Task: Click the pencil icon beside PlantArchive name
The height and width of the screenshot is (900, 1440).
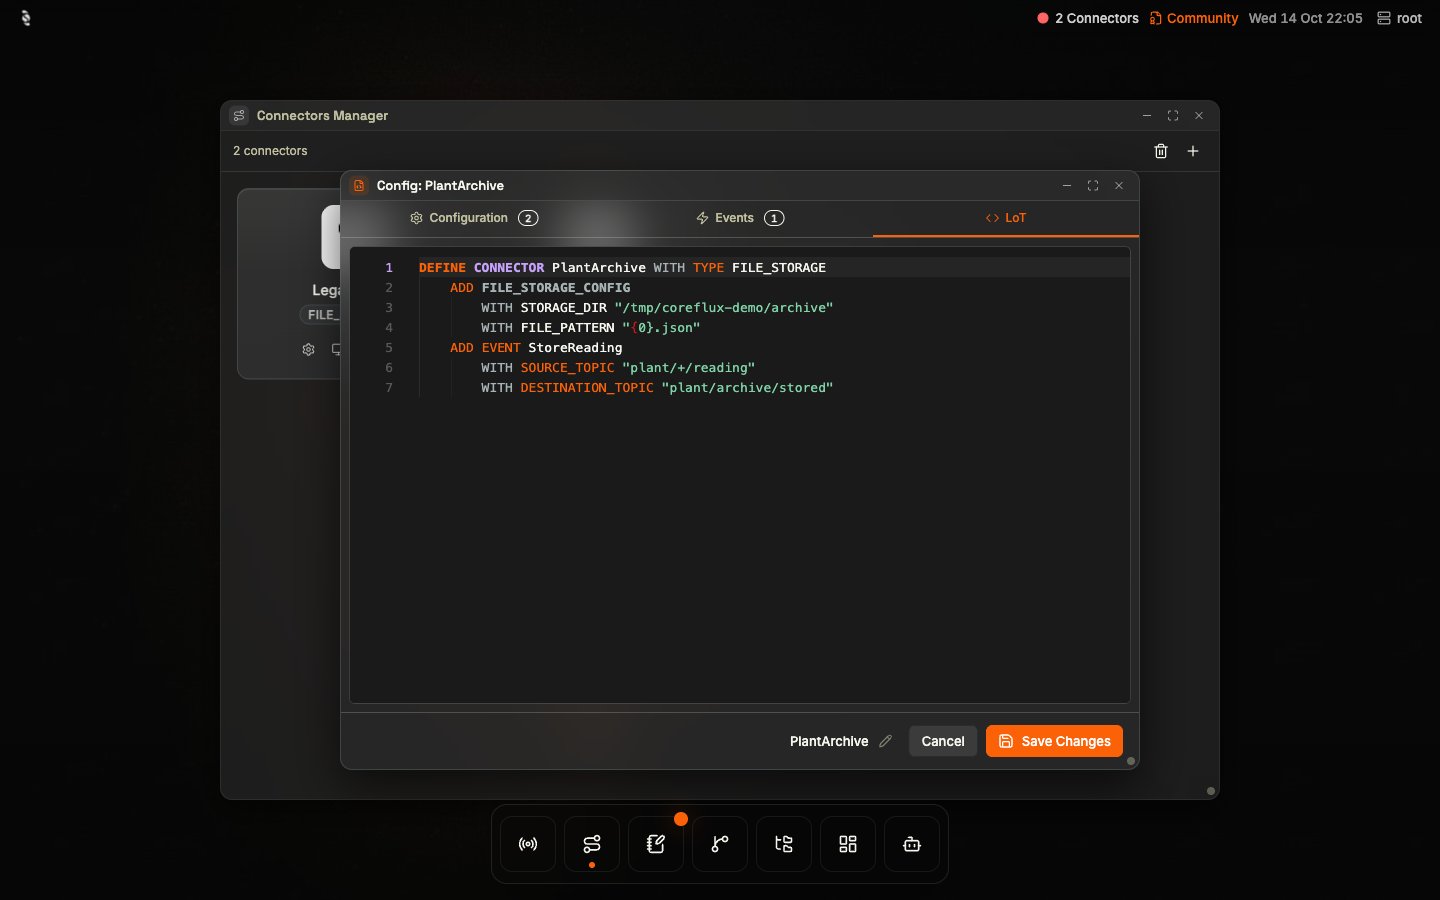Action: [x=885, y=741]
